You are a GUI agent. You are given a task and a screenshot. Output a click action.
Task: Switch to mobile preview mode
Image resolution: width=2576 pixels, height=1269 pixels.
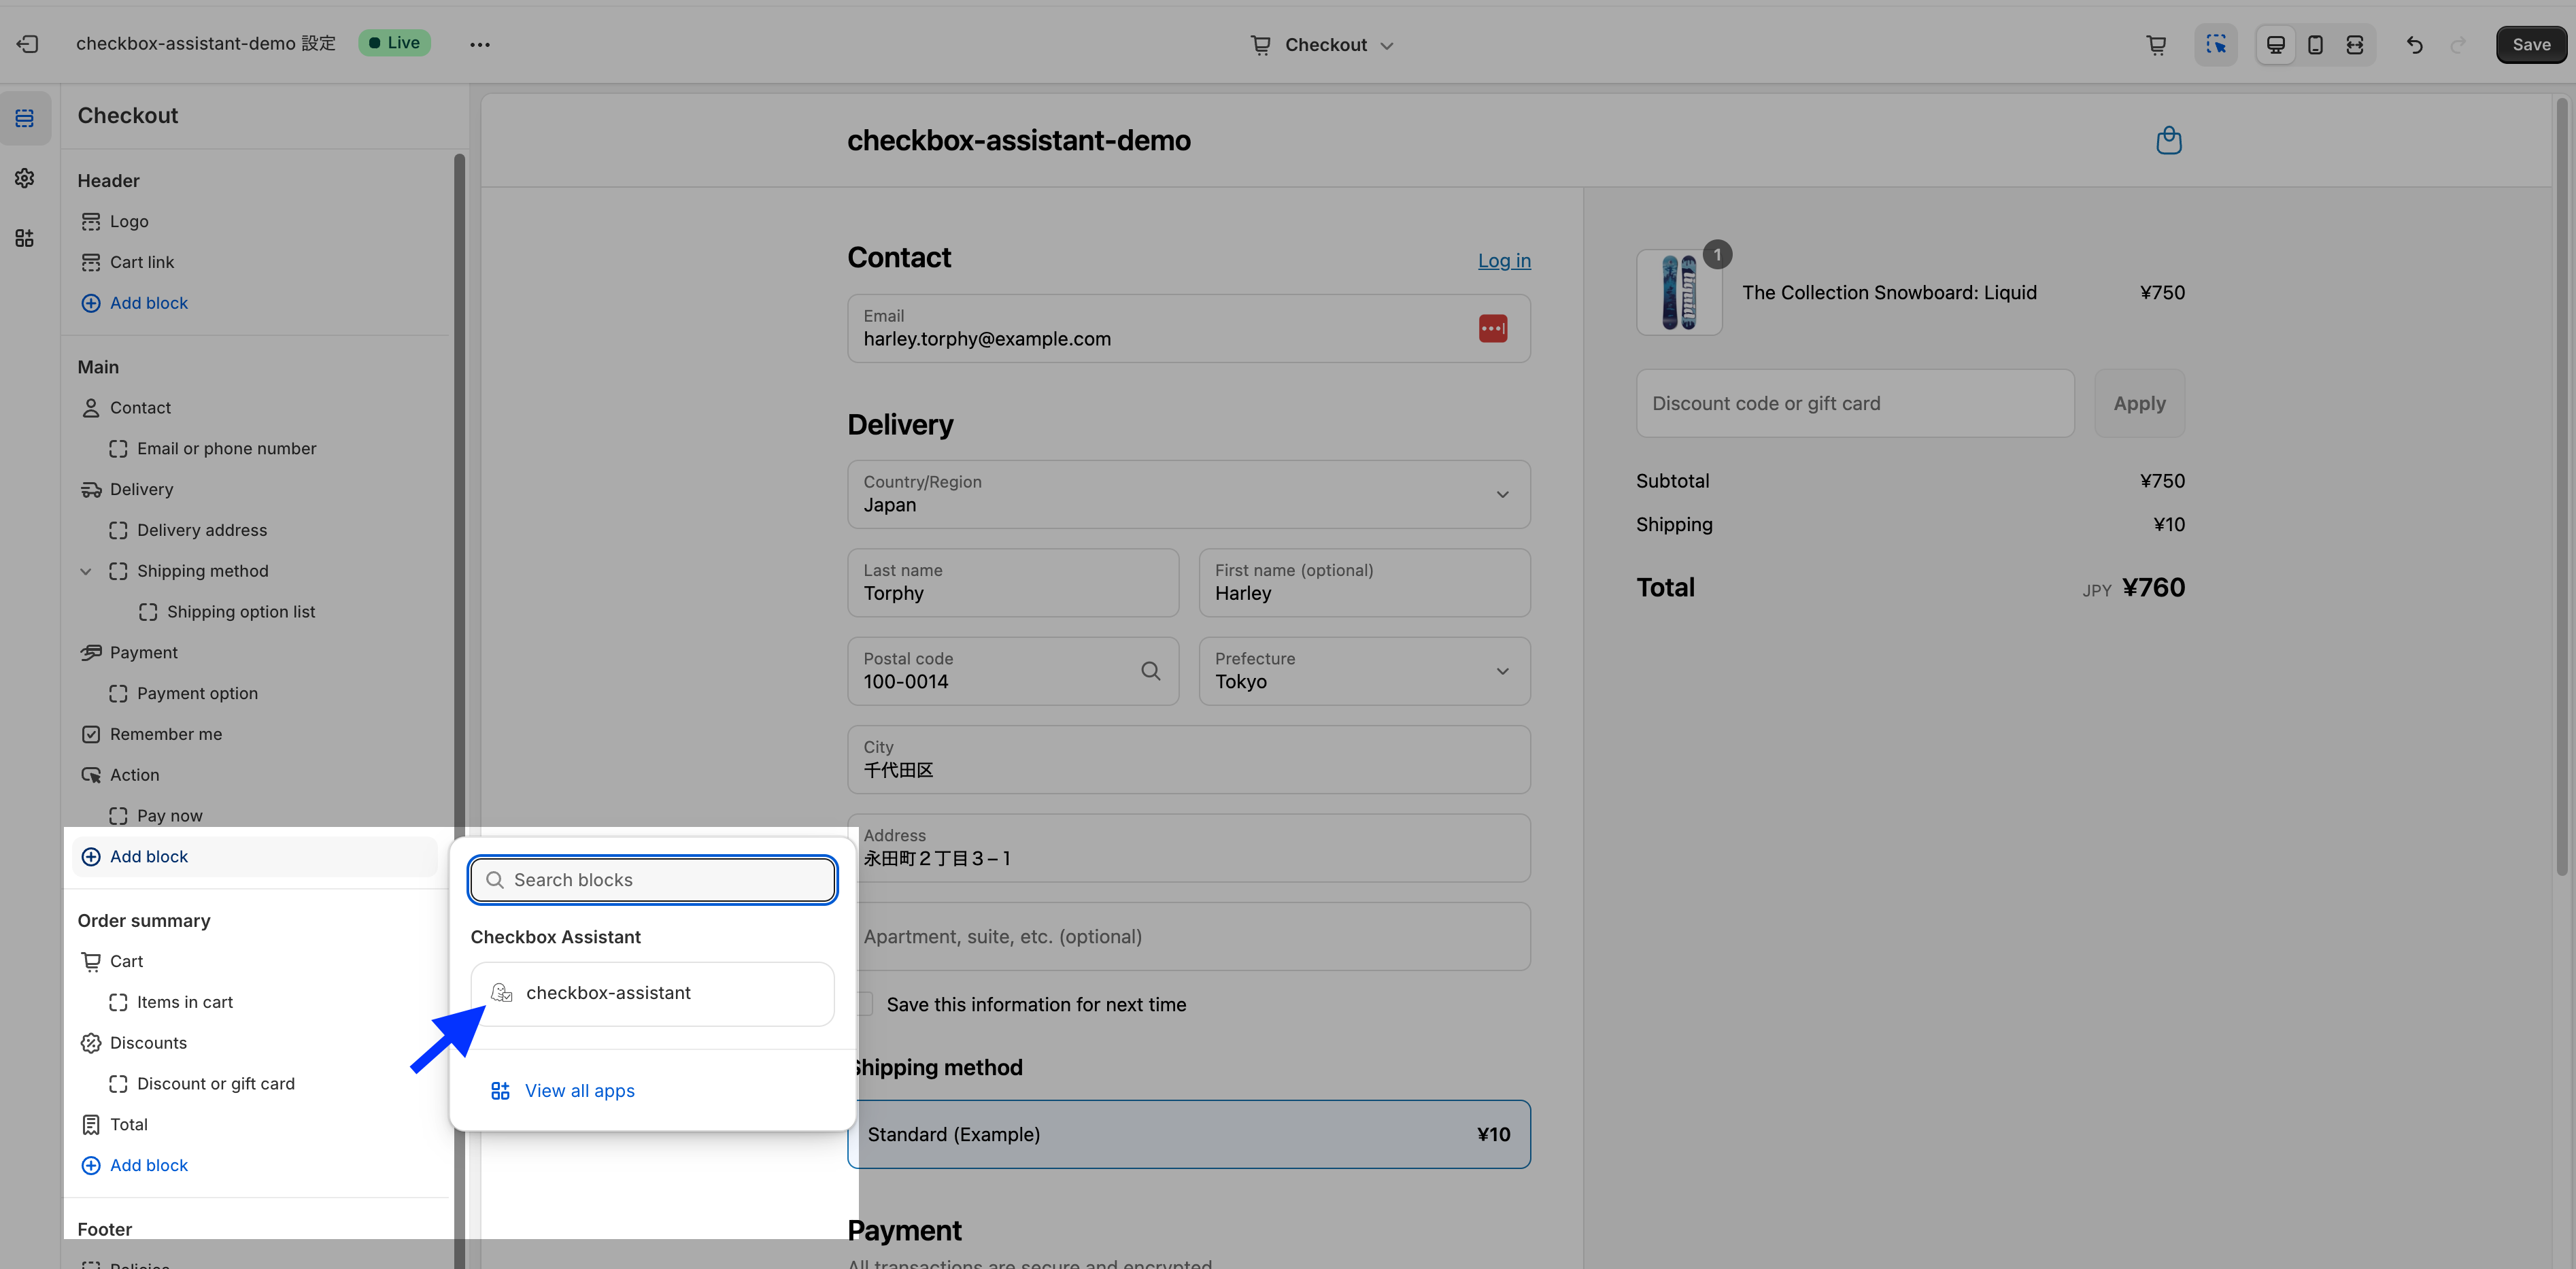[2315, 45]
